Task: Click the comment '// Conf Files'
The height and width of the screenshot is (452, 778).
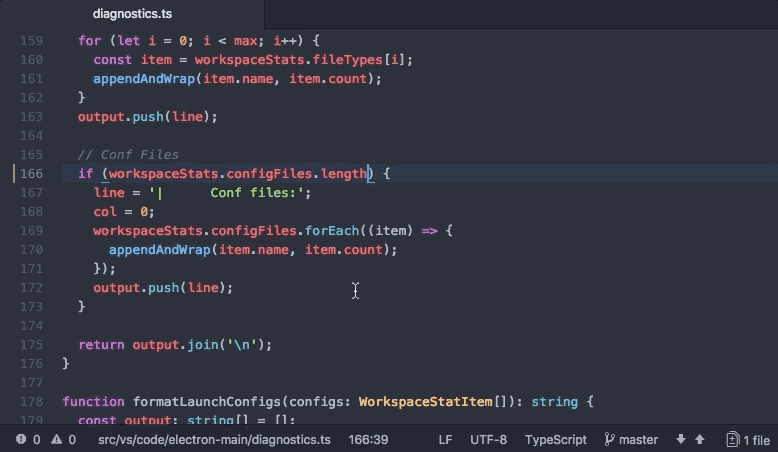Action: click(128, 155)
